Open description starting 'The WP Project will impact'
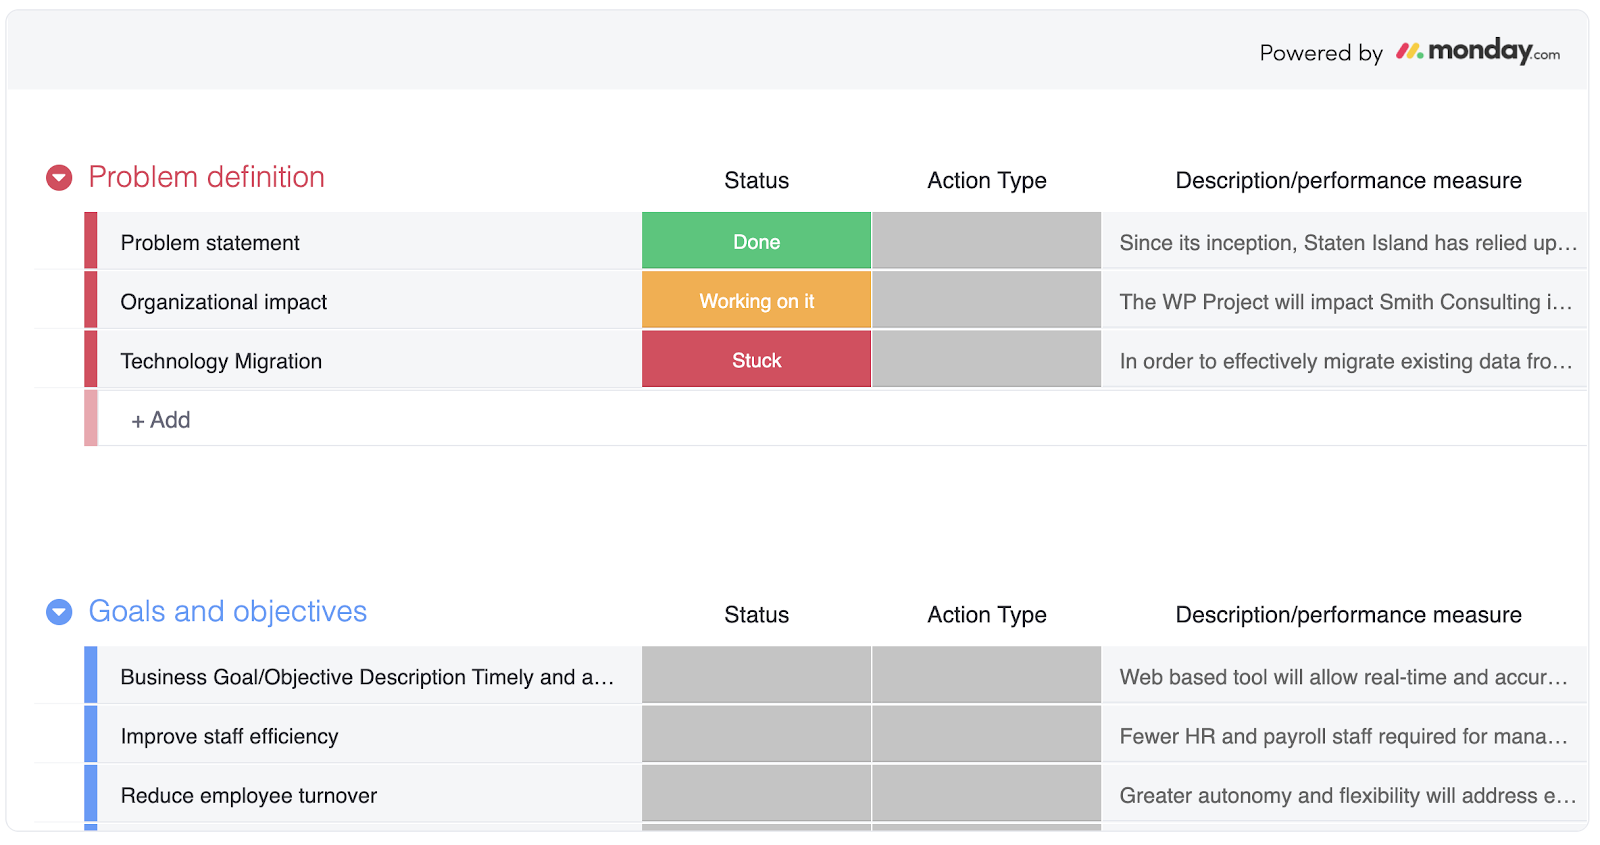 (x=1346, y=302)
